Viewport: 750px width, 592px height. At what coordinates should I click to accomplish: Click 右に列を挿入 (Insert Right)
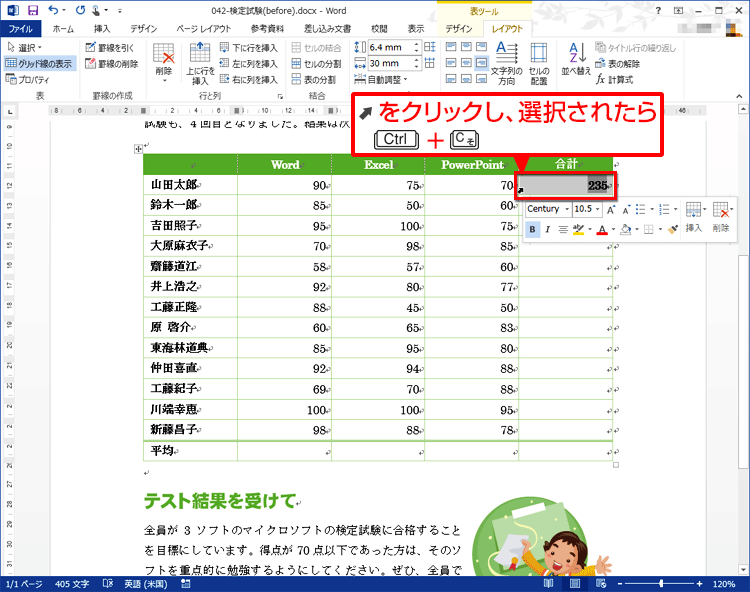248,79
